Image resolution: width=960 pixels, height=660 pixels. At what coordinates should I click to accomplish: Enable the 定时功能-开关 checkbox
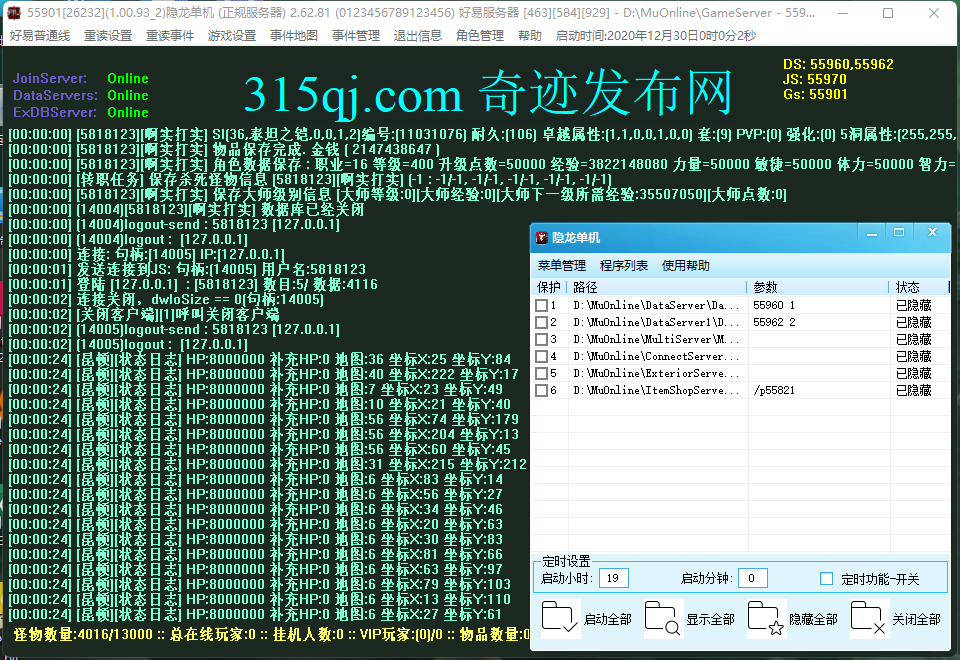826,578
